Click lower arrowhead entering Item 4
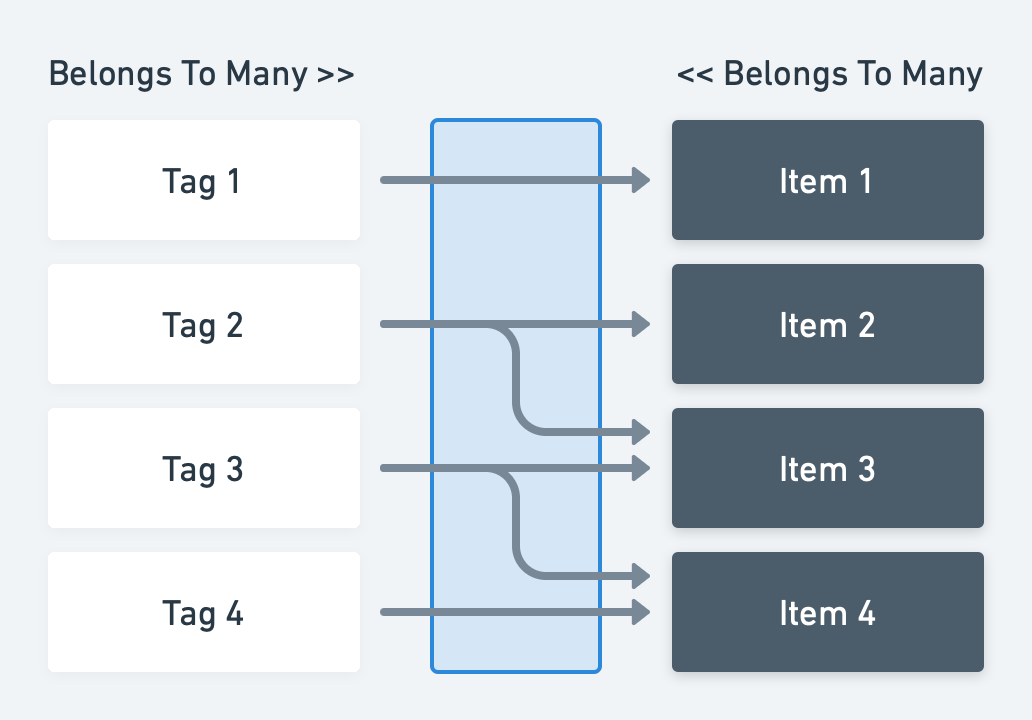 coord(641,612)
